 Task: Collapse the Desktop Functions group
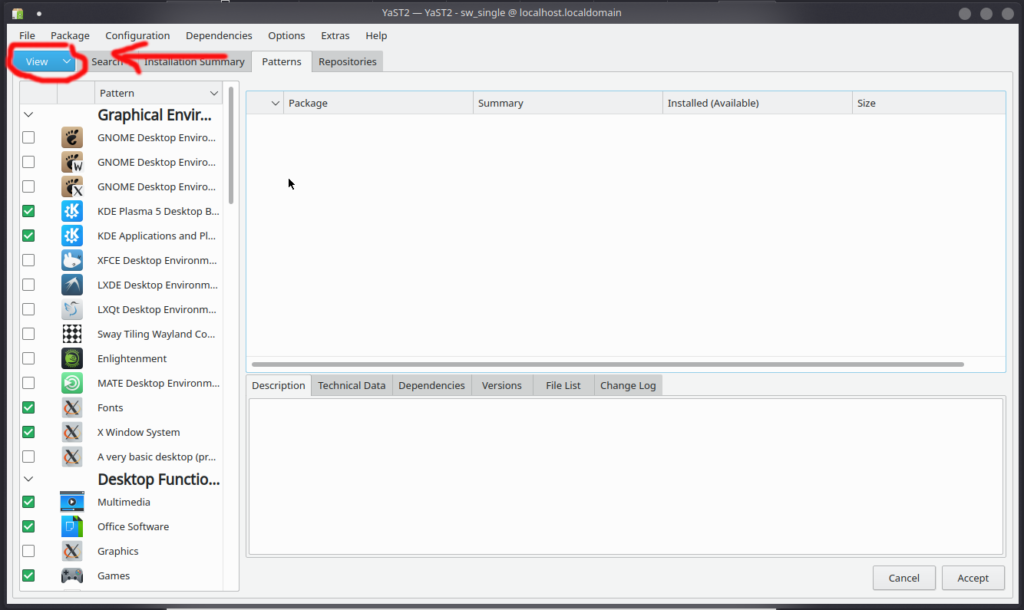coord(28,479)
